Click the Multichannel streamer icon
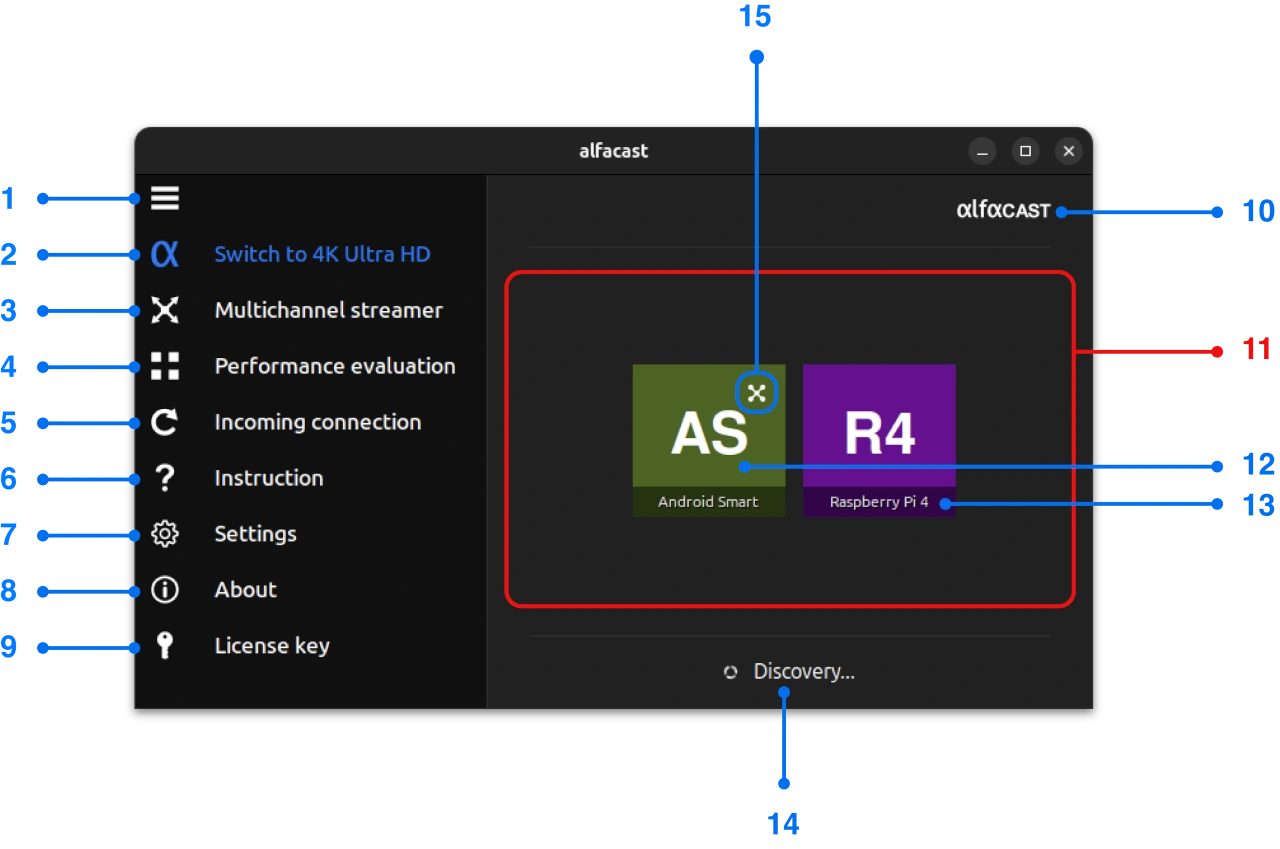Screen dimensions: 1280x849 [164, 310]
